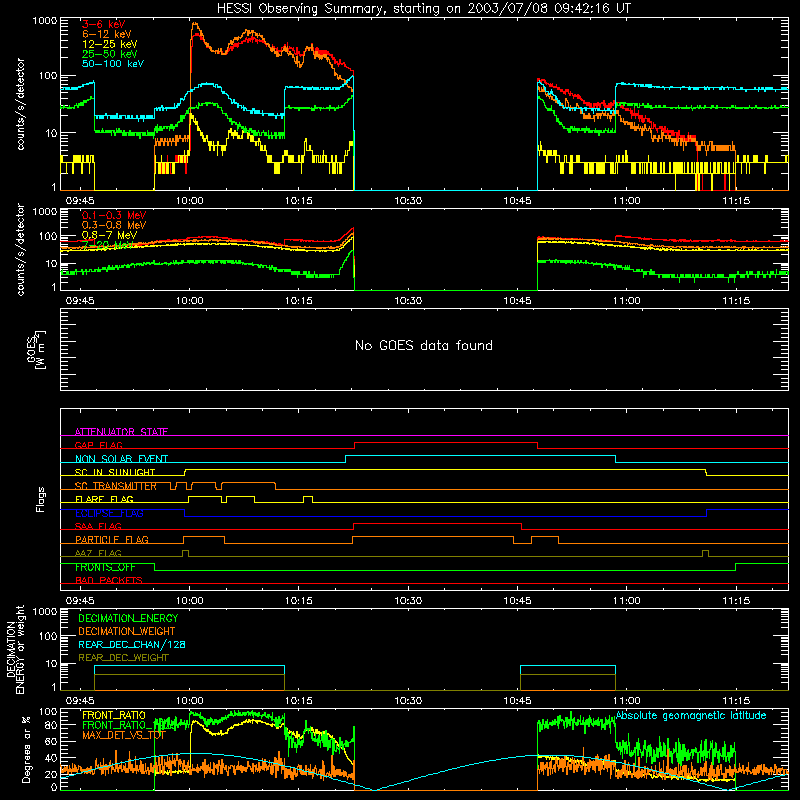This screenshot has width=800, height=800.
Task: Click the FLARE_FLAG label
Action: pyautogui.click(x=104, y=499)
